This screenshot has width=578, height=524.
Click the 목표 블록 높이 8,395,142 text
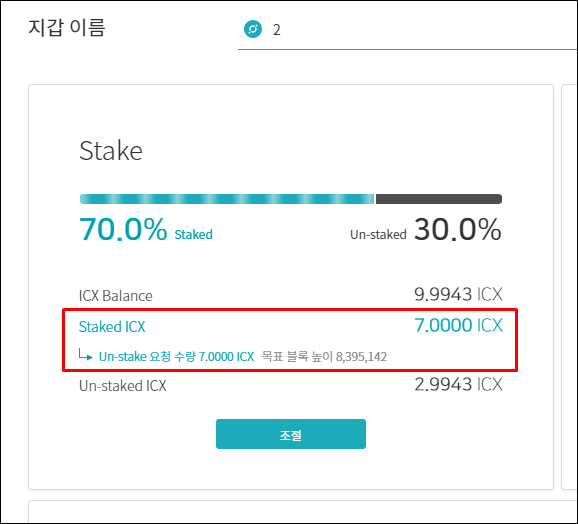pos(324,357)
